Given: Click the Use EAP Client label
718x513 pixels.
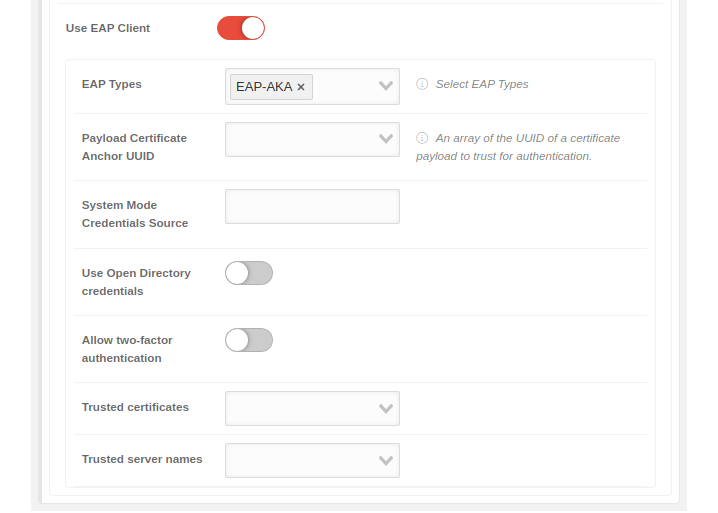Looking at the screenshot, I should click(108, 28).
